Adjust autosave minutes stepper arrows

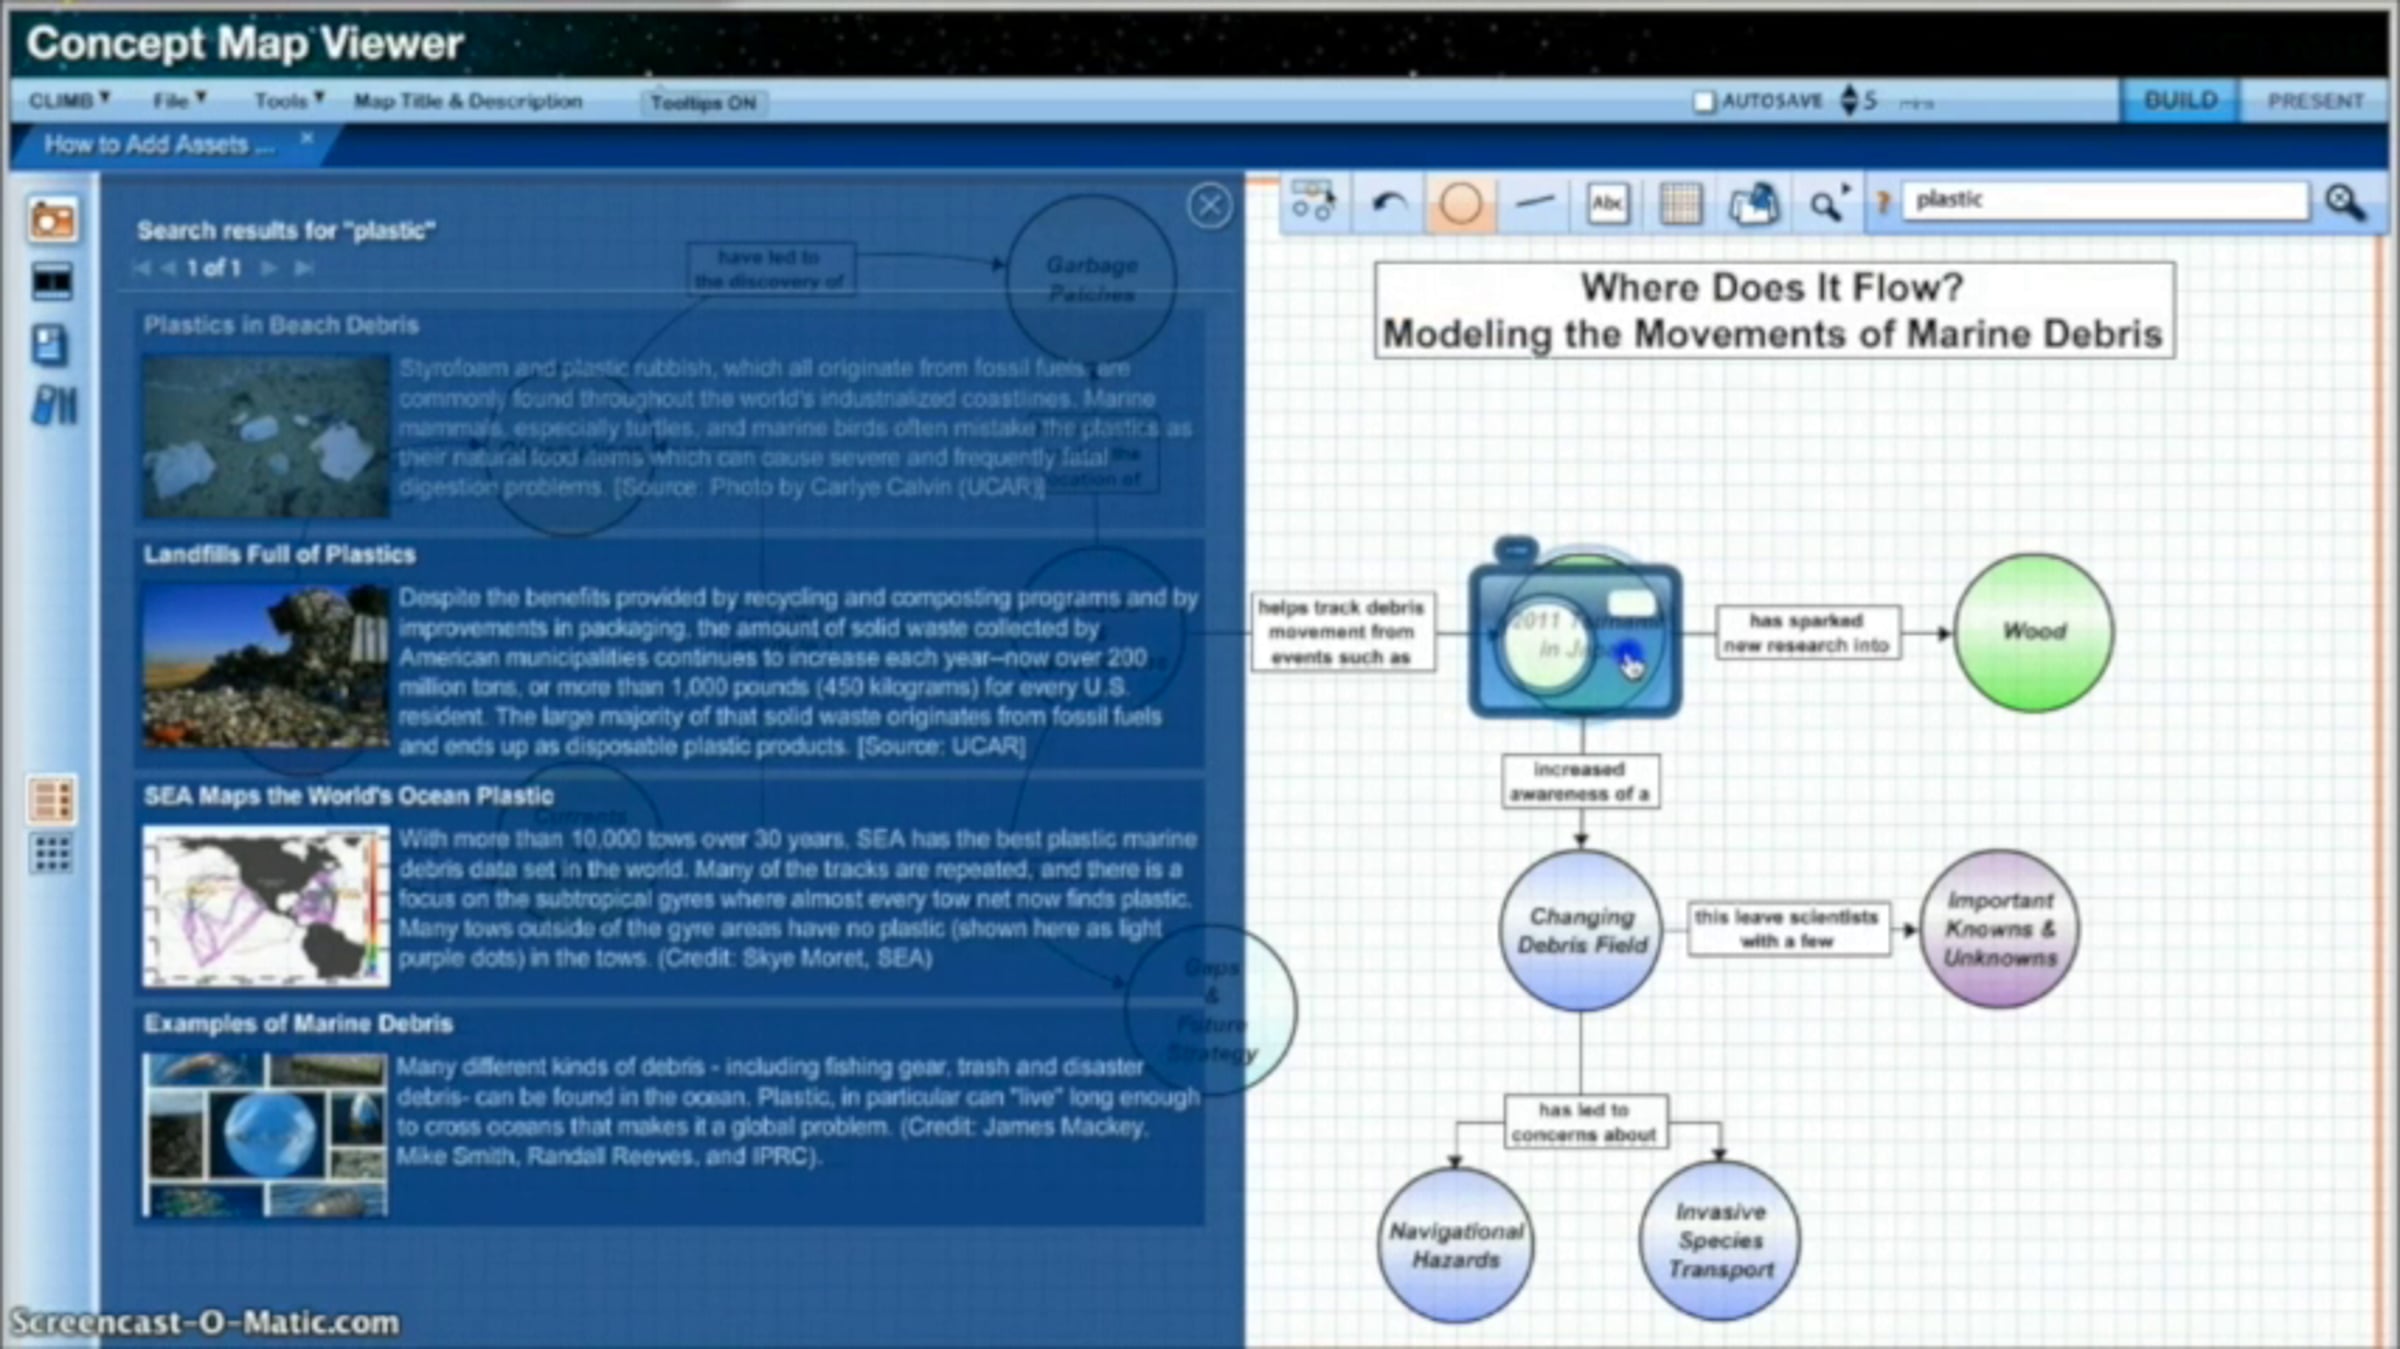[1848, 100]
